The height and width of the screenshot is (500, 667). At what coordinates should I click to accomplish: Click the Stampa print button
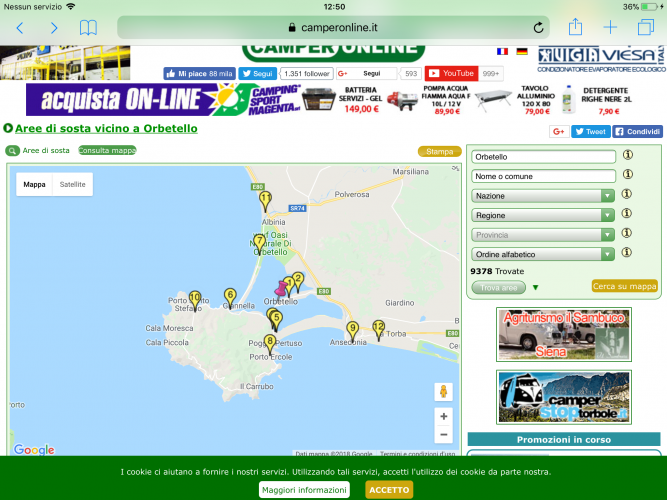pos(439,151)
